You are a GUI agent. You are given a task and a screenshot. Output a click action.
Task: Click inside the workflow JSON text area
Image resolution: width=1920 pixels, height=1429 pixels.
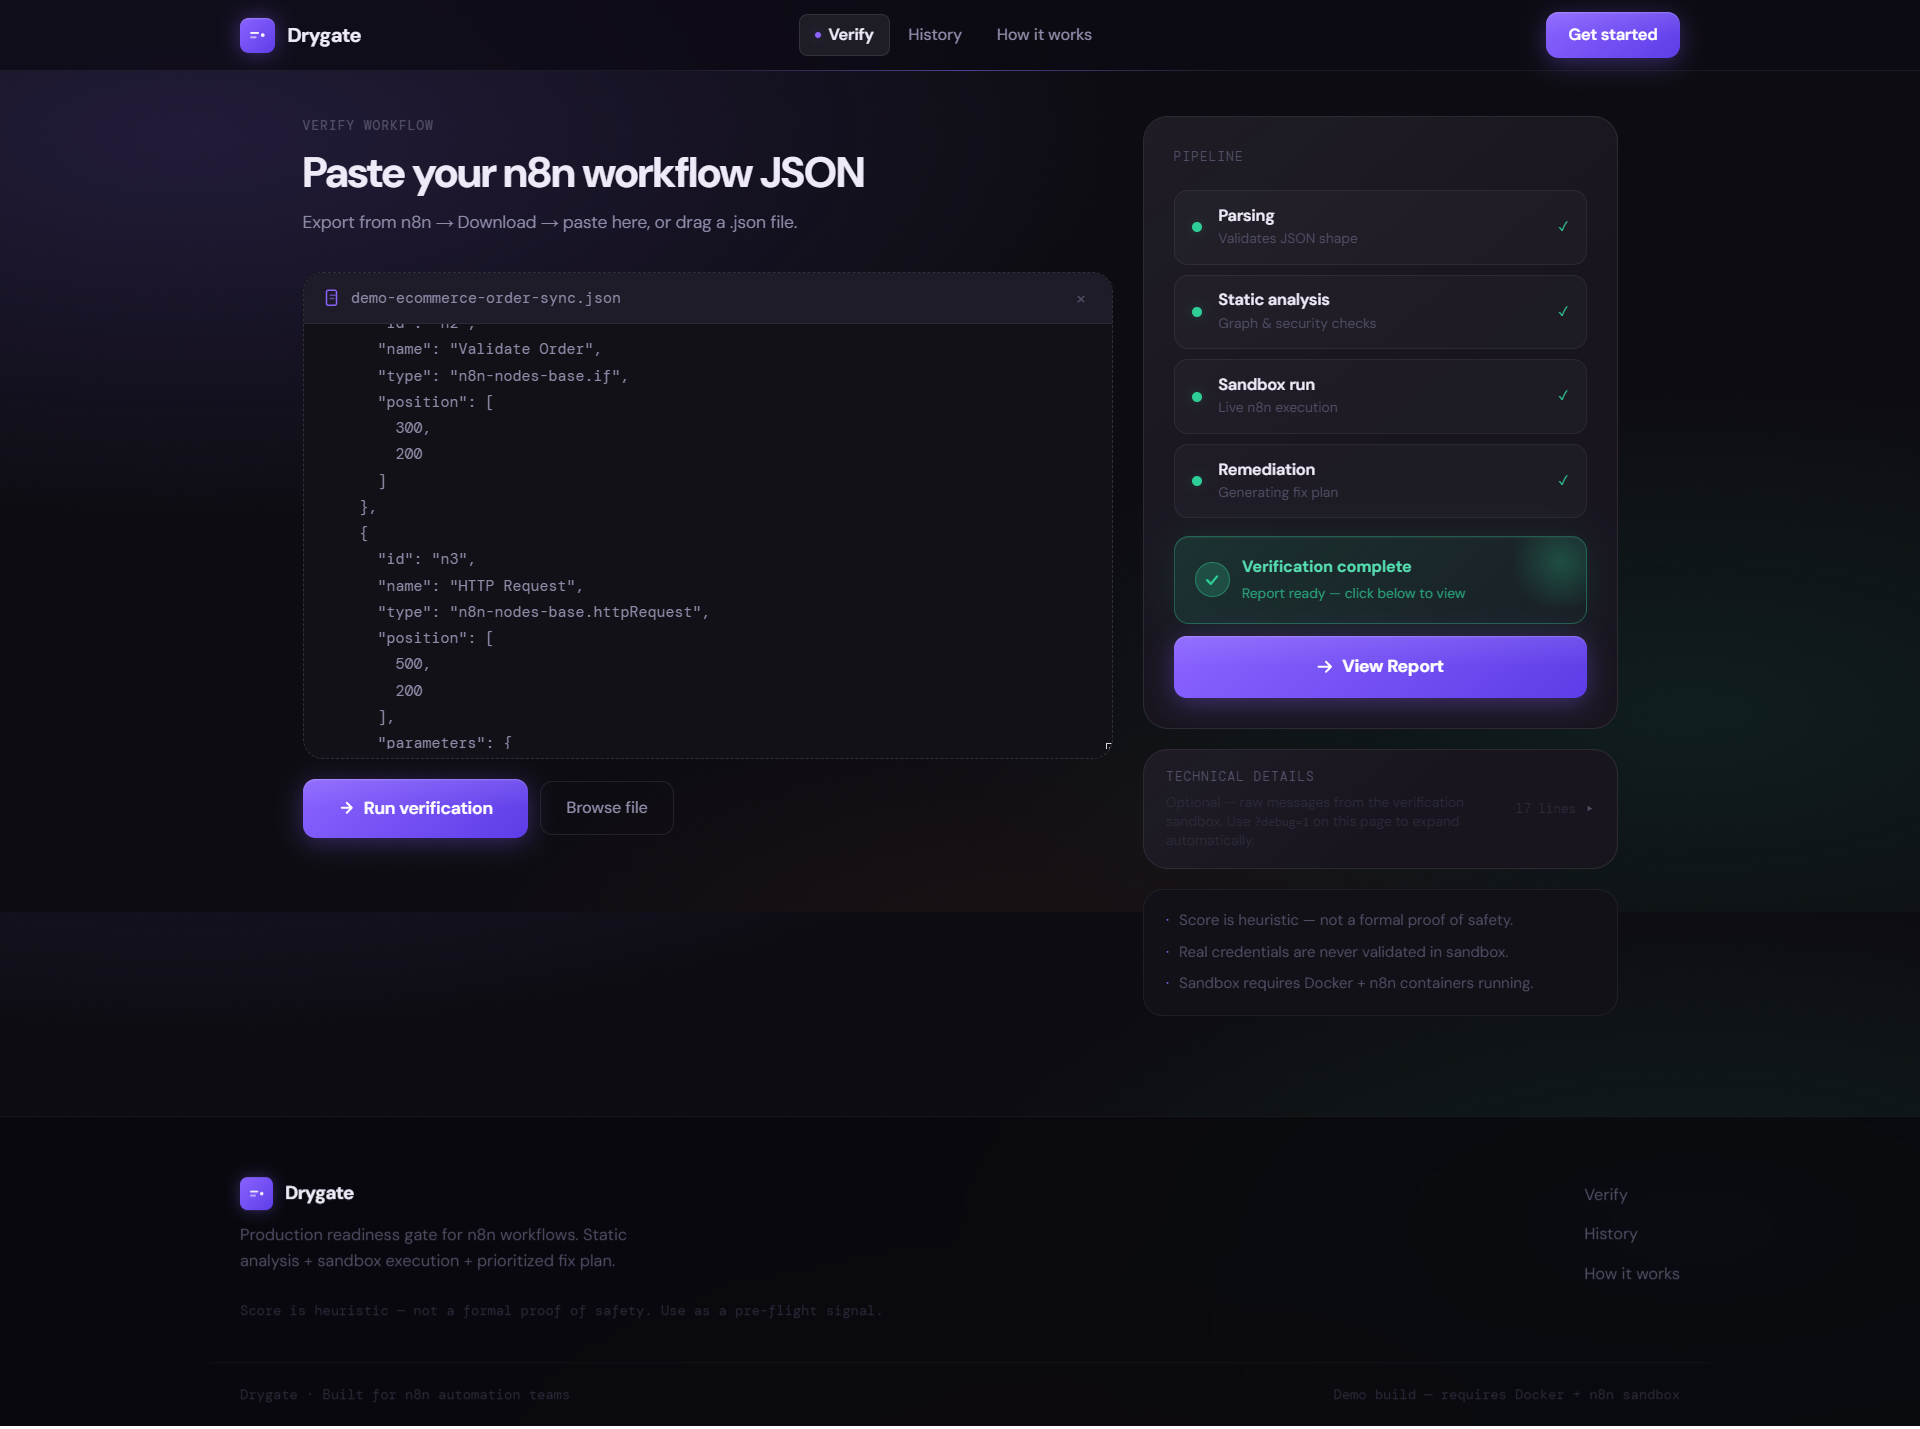(708, 540)
